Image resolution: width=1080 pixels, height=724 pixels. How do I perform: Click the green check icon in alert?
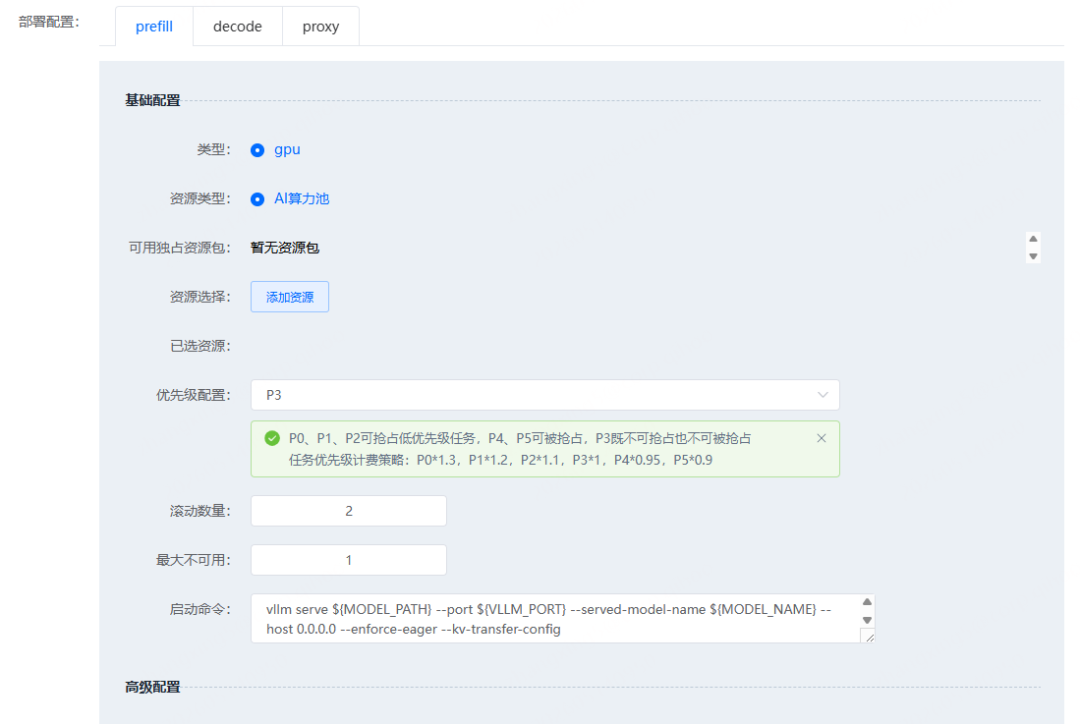pyautogui.click(x=272, y=438)
